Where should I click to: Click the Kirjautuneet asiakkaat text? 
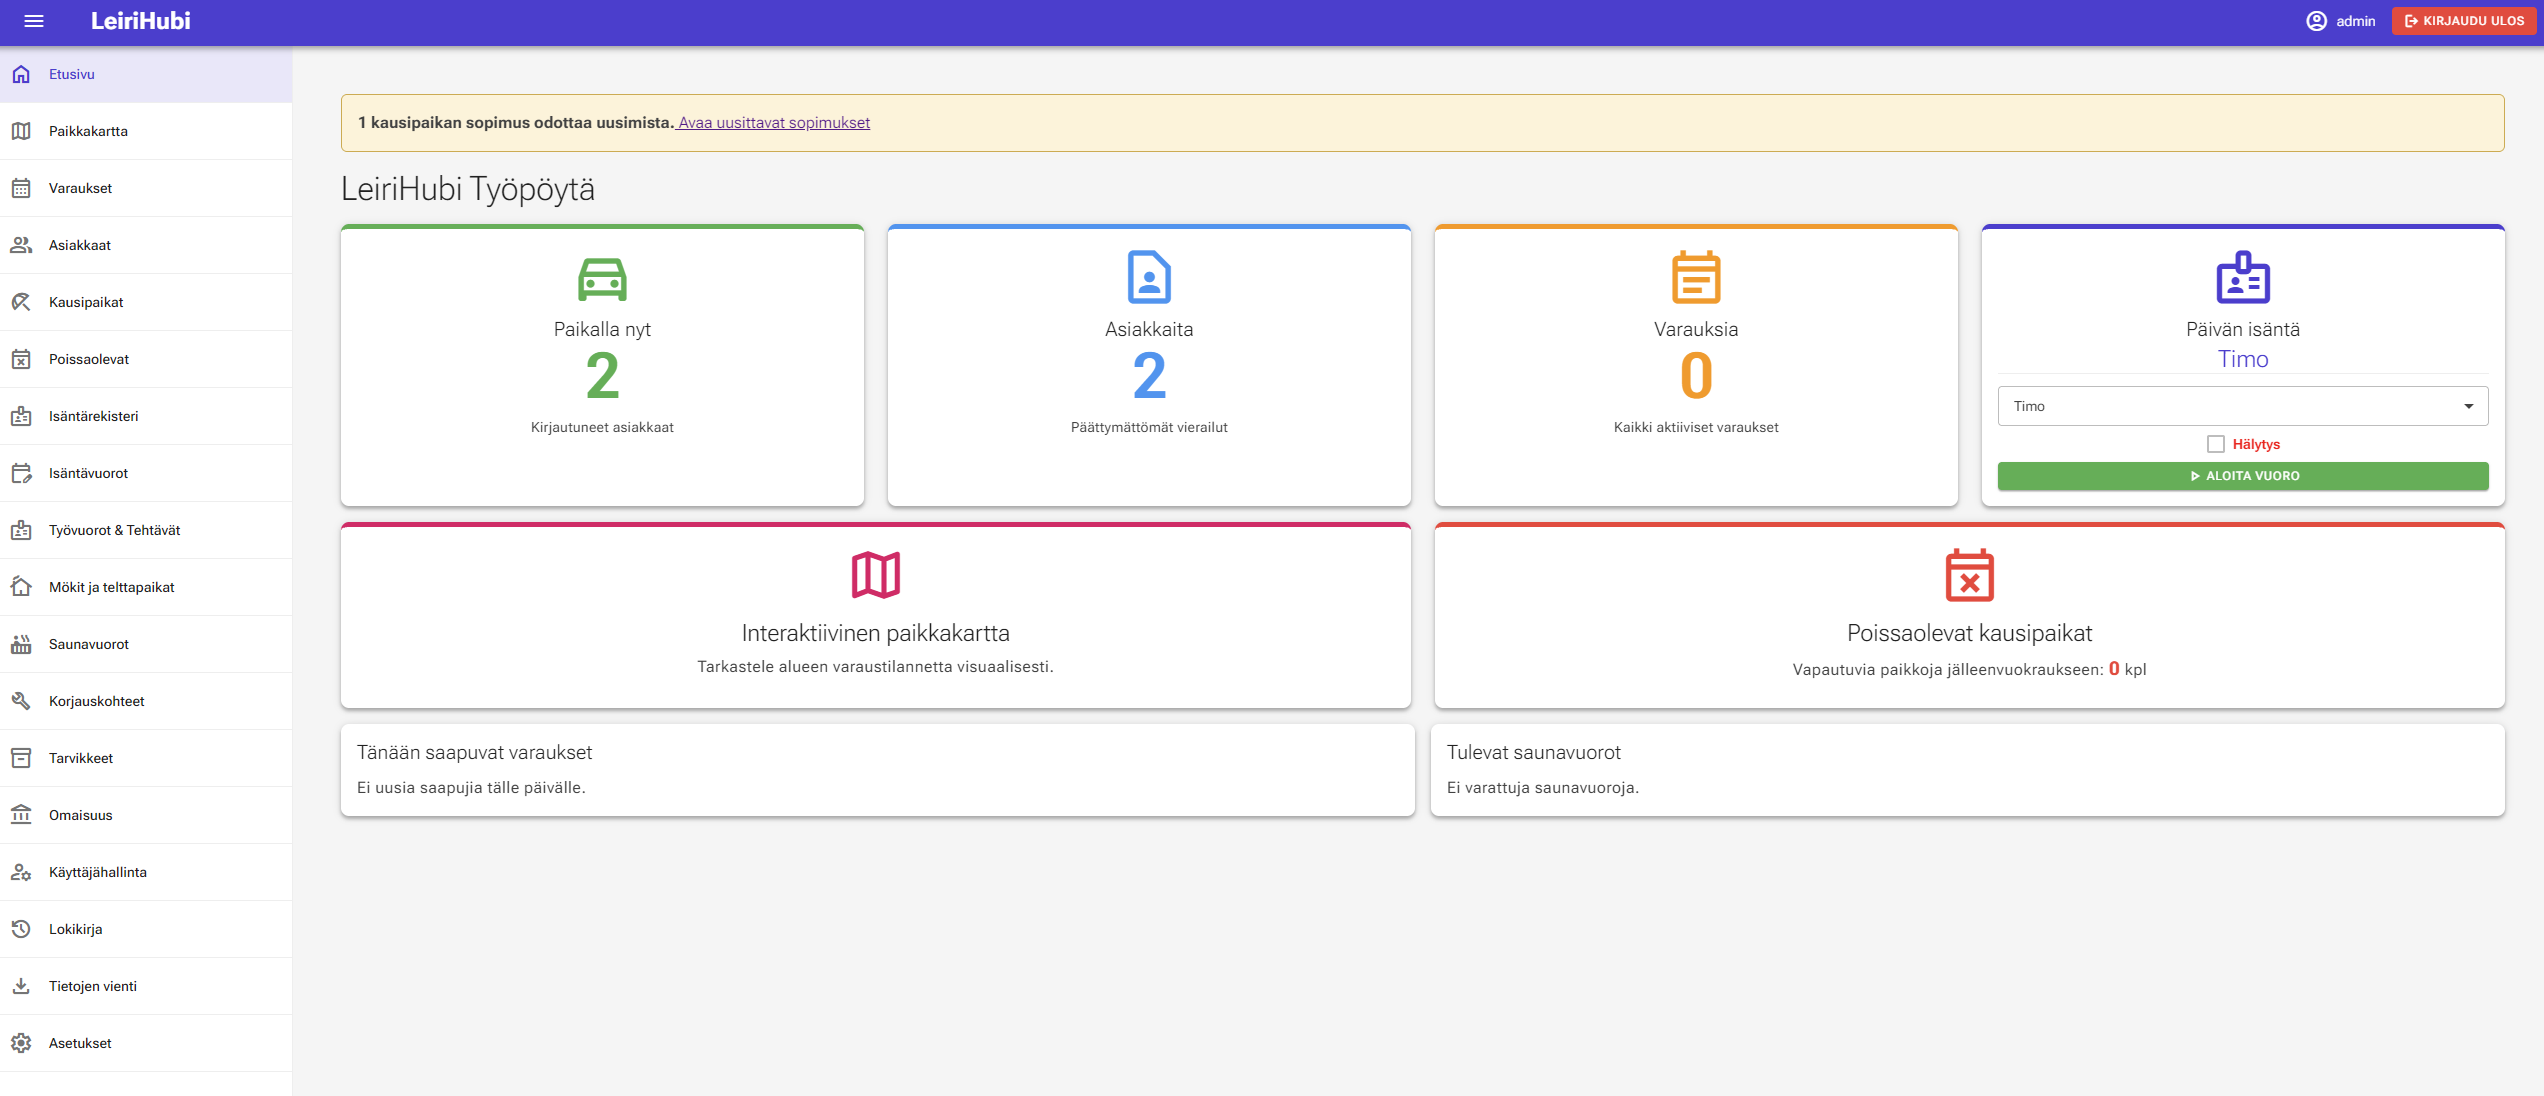(602, 427)
